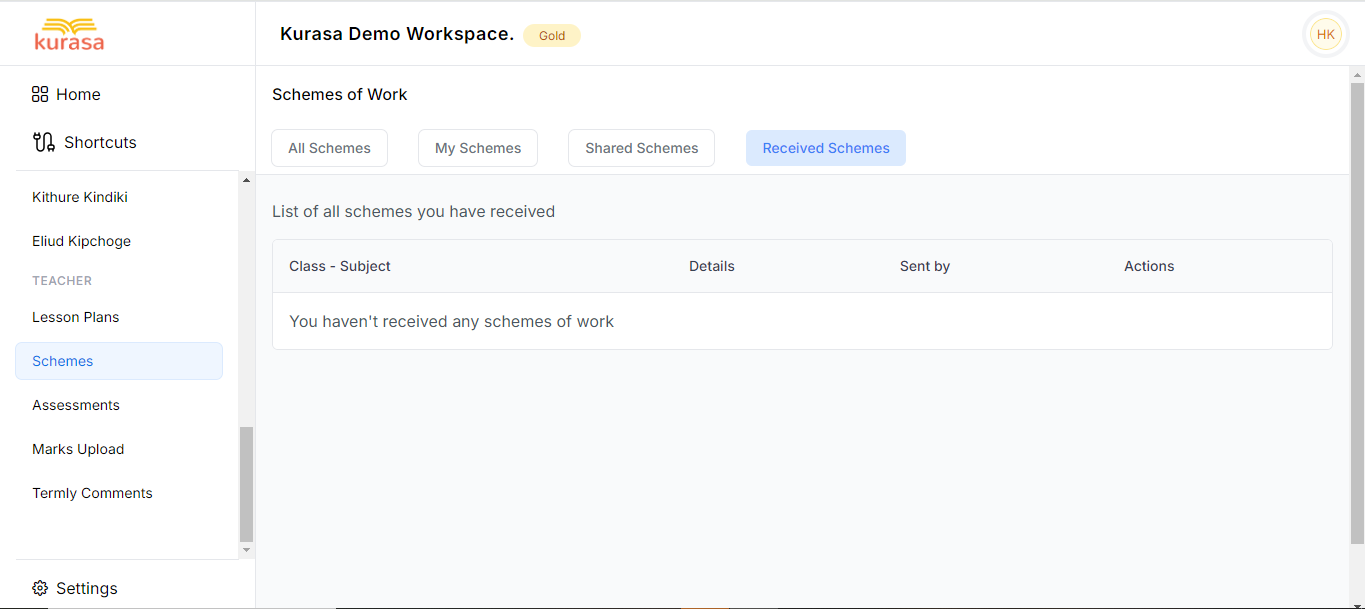Screen dimensions: 1365x609
Task: Click the sidebar scroll up arrow
Action: pyautogui.click(x=247, y=180)
